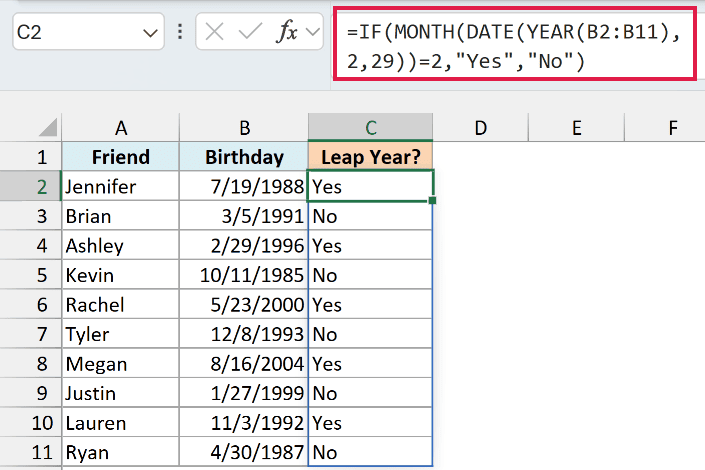The image size is (705, 470).
Task: Select column C header
Action: (370, 128)
